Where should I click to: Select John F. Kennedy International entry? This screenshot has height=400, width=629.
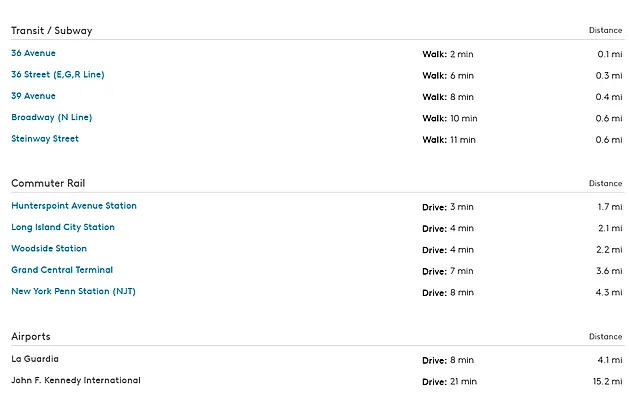tap(76, 381)
